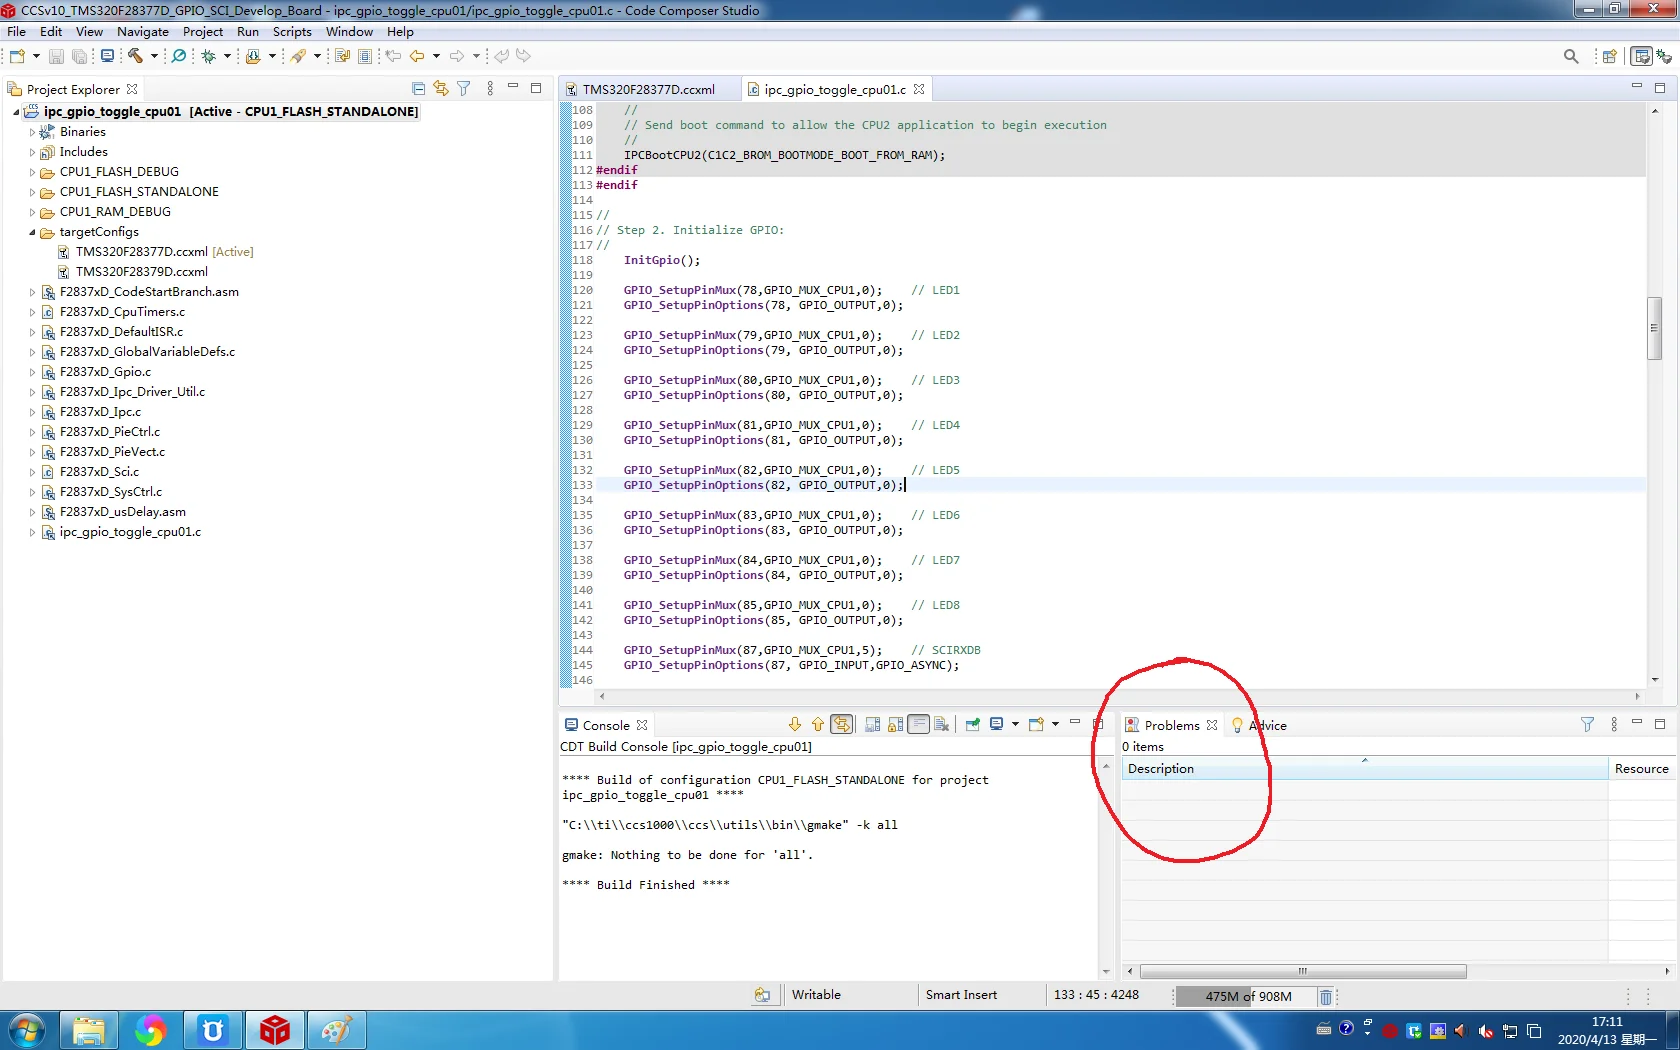The image size is (1680, 1050).
Task: Open the File menu
Action: (x=16, y=32)
